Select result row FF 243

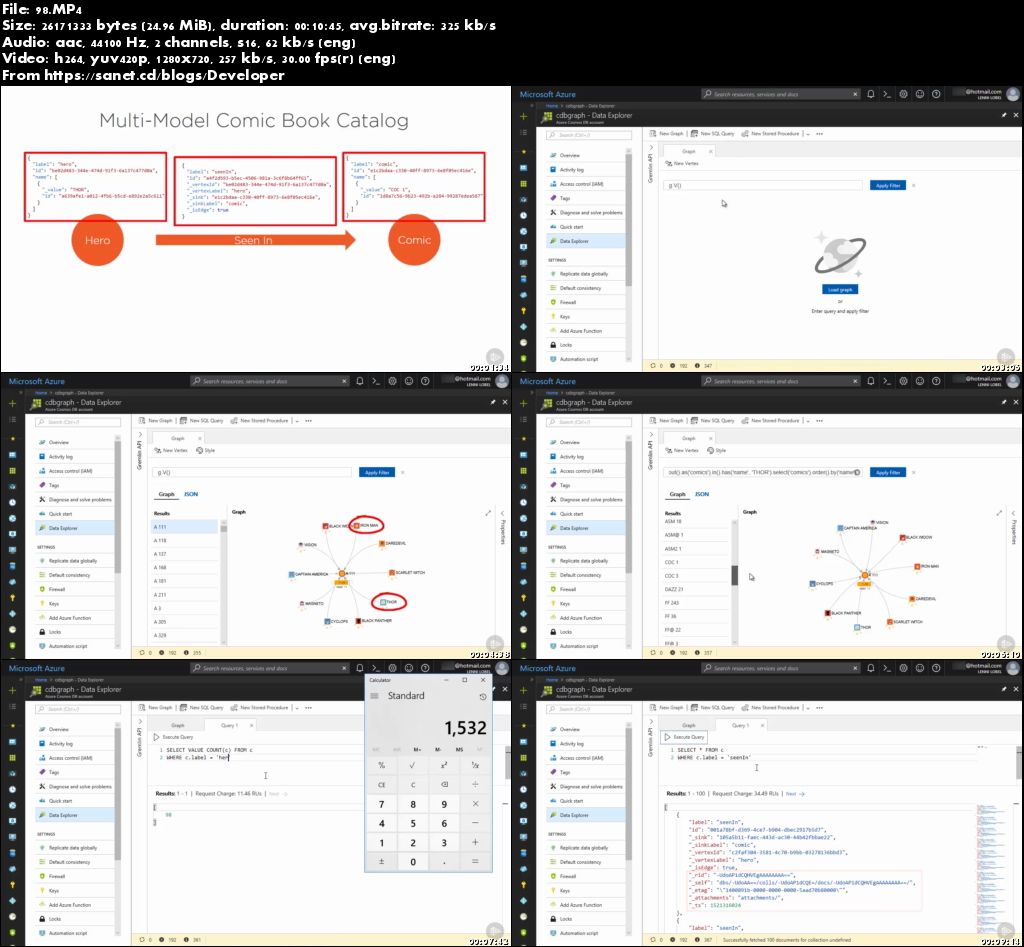(696, 603)
